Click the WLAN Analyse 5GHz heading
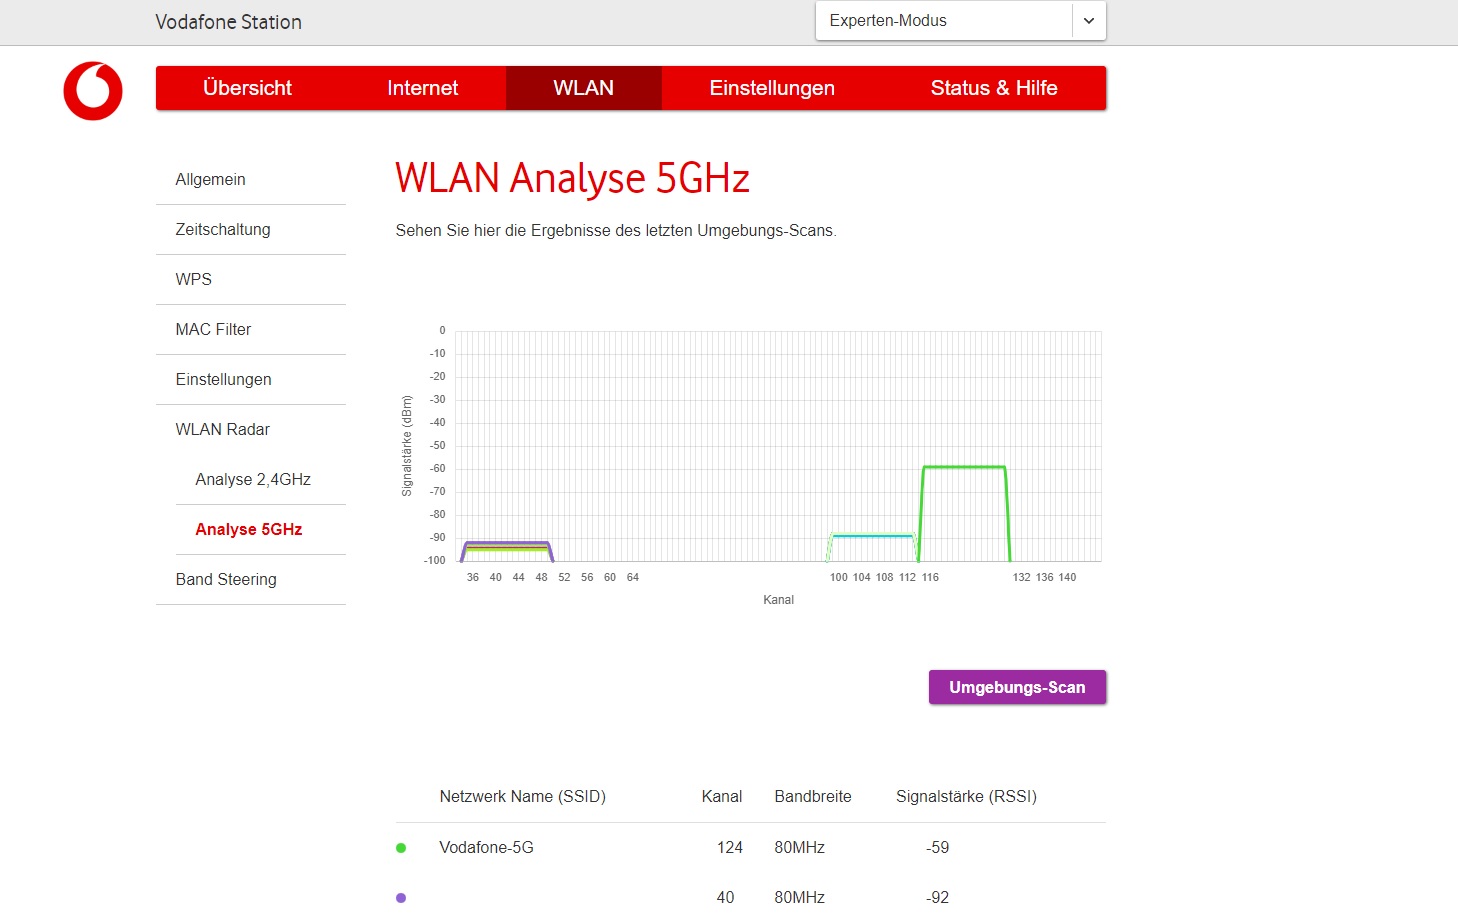This screenshot has height=922, width=1458. coord(572,178)
